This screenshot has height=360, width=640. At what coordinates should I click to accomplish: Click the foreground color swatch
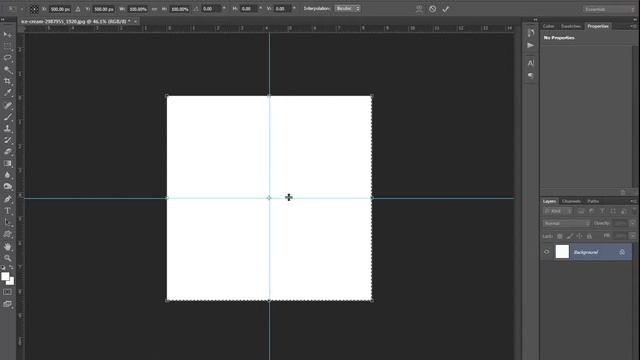(5, 276)
